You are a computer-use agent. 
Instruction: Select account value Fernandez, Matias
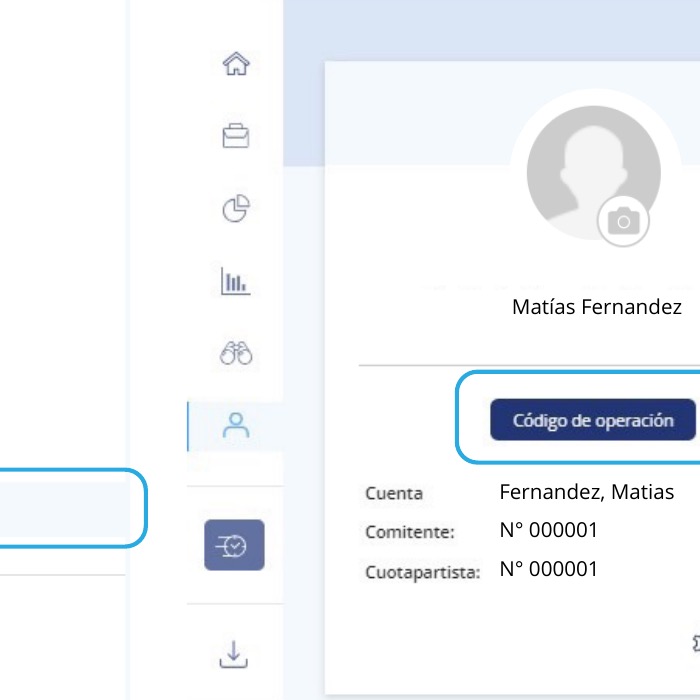tap(587, 492)
